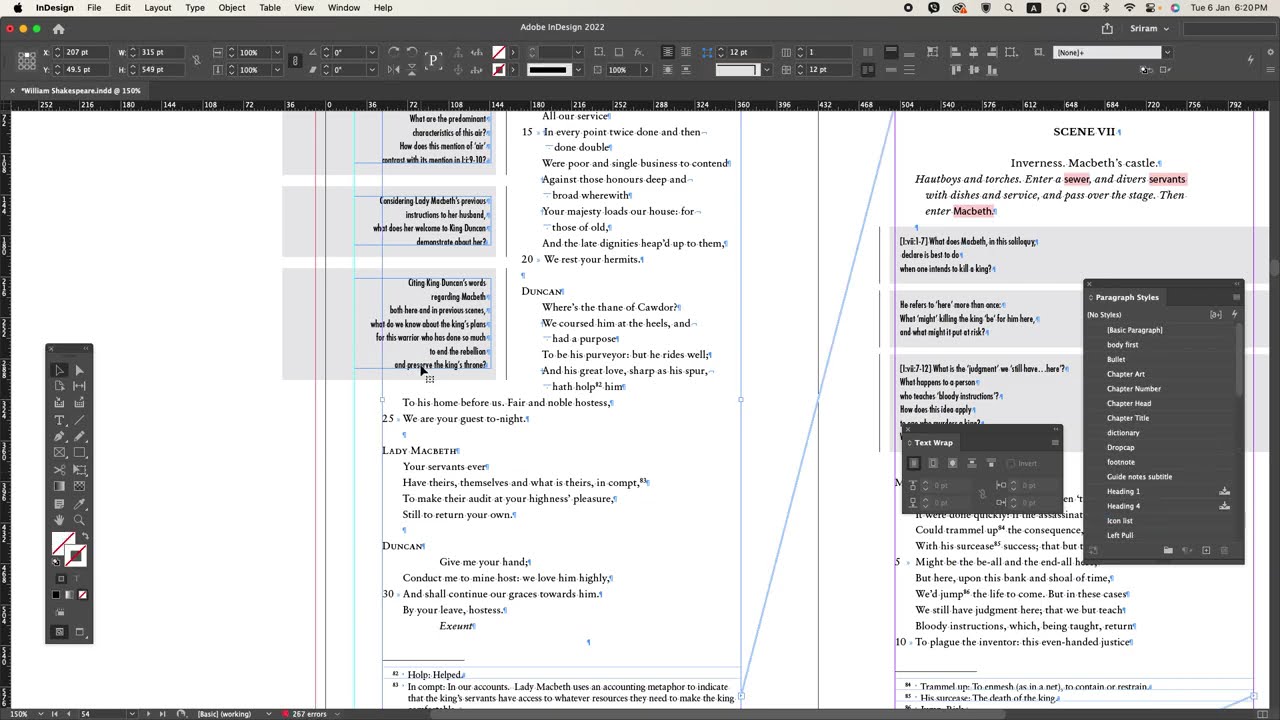
Task: Apply Guide notes subtitle style
Action: point(1139,476)
